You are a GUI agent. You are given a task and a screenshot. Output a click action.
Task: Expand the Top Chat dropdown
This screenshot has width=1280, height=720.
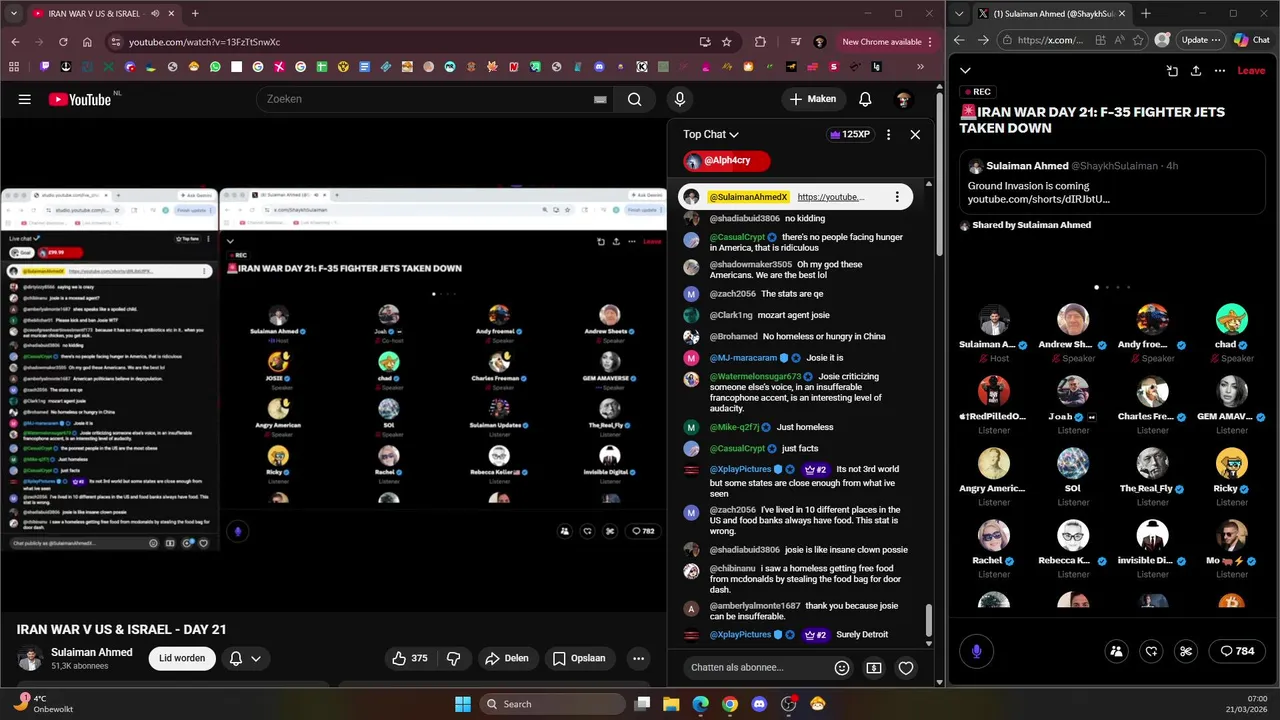[x=711, y=134]
